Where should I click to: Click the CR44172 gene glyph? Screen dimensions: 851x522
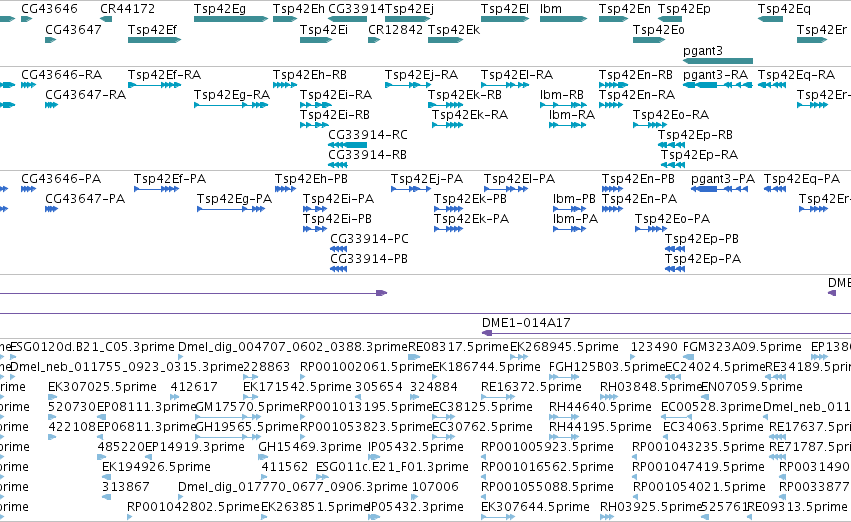[x=106, y=19]
